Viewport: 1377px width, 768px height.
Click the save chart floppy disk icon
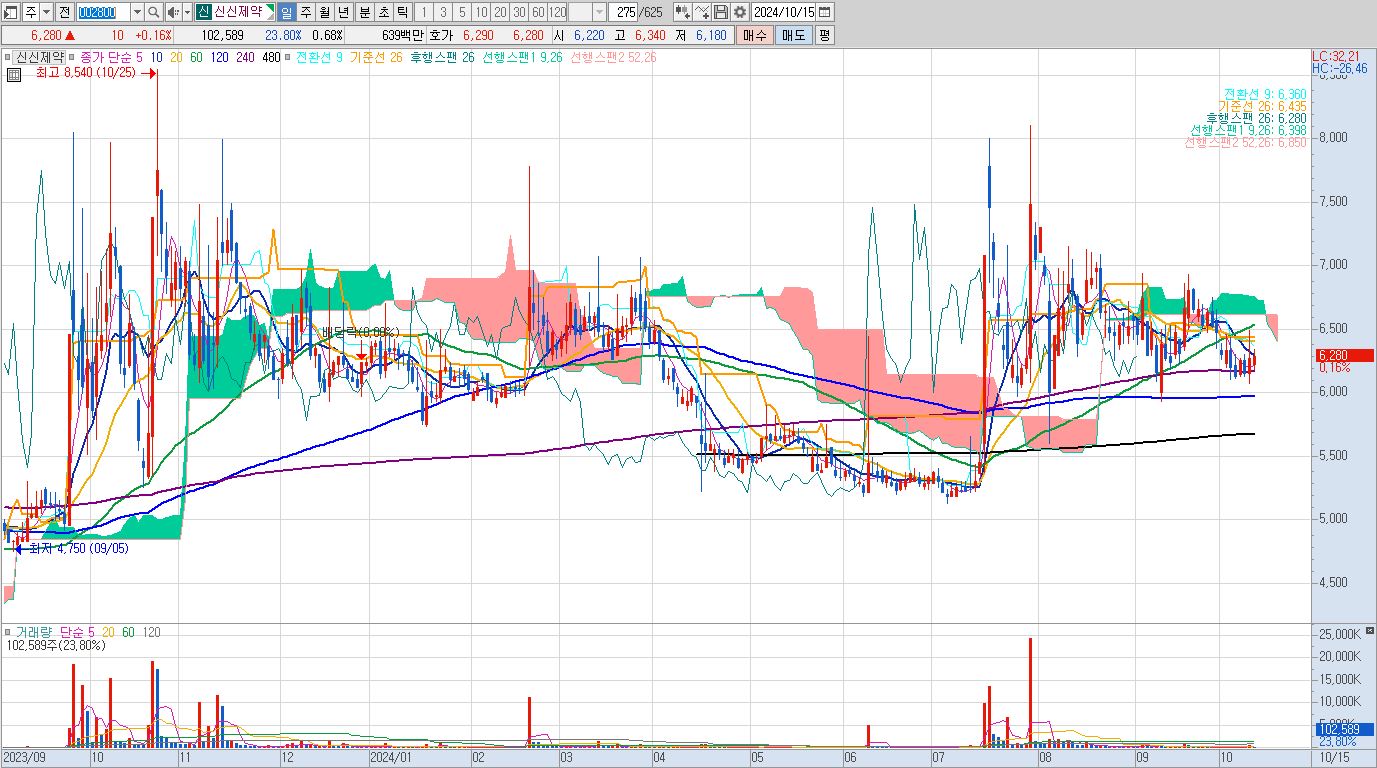720,12
